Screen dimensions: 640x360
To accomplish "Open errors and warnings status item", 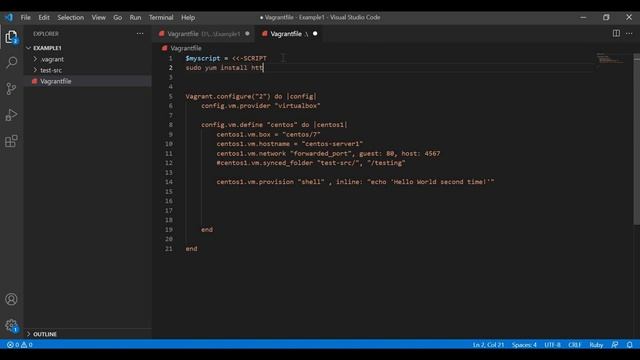I will point(20,345).
